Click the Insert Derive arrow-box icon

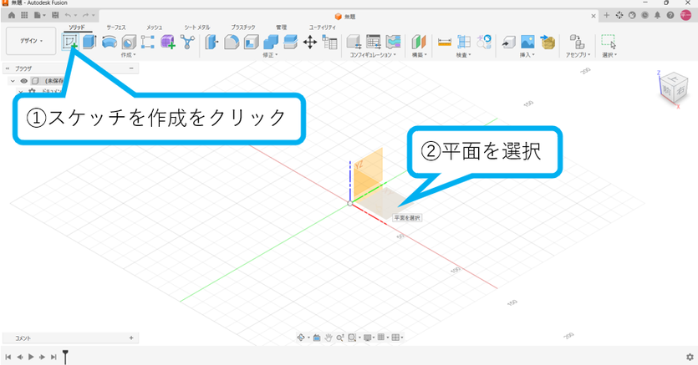(508, 42)
